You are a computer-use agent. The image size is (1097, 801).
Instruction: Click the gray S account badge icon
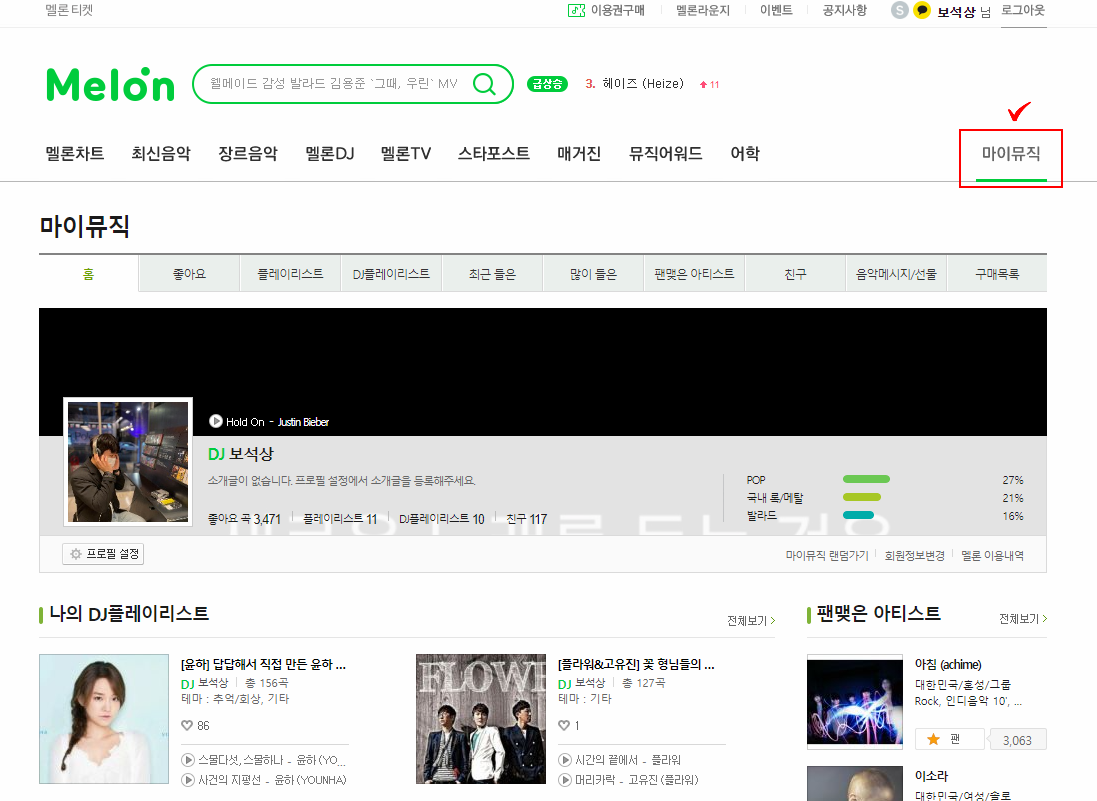click(900, 10)
